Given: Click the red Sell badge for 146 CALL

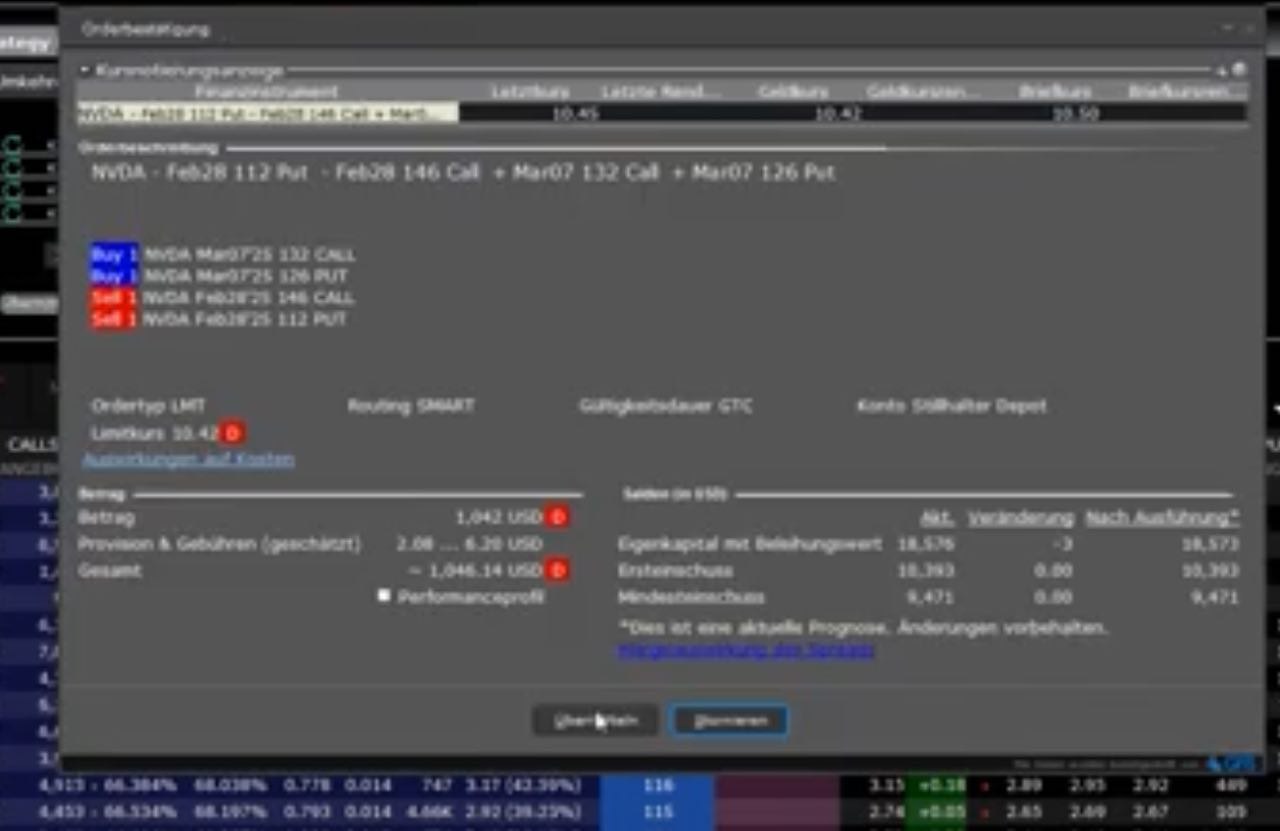Looking at the screenshot, I should pyautogui.click(x=113, y=297).
